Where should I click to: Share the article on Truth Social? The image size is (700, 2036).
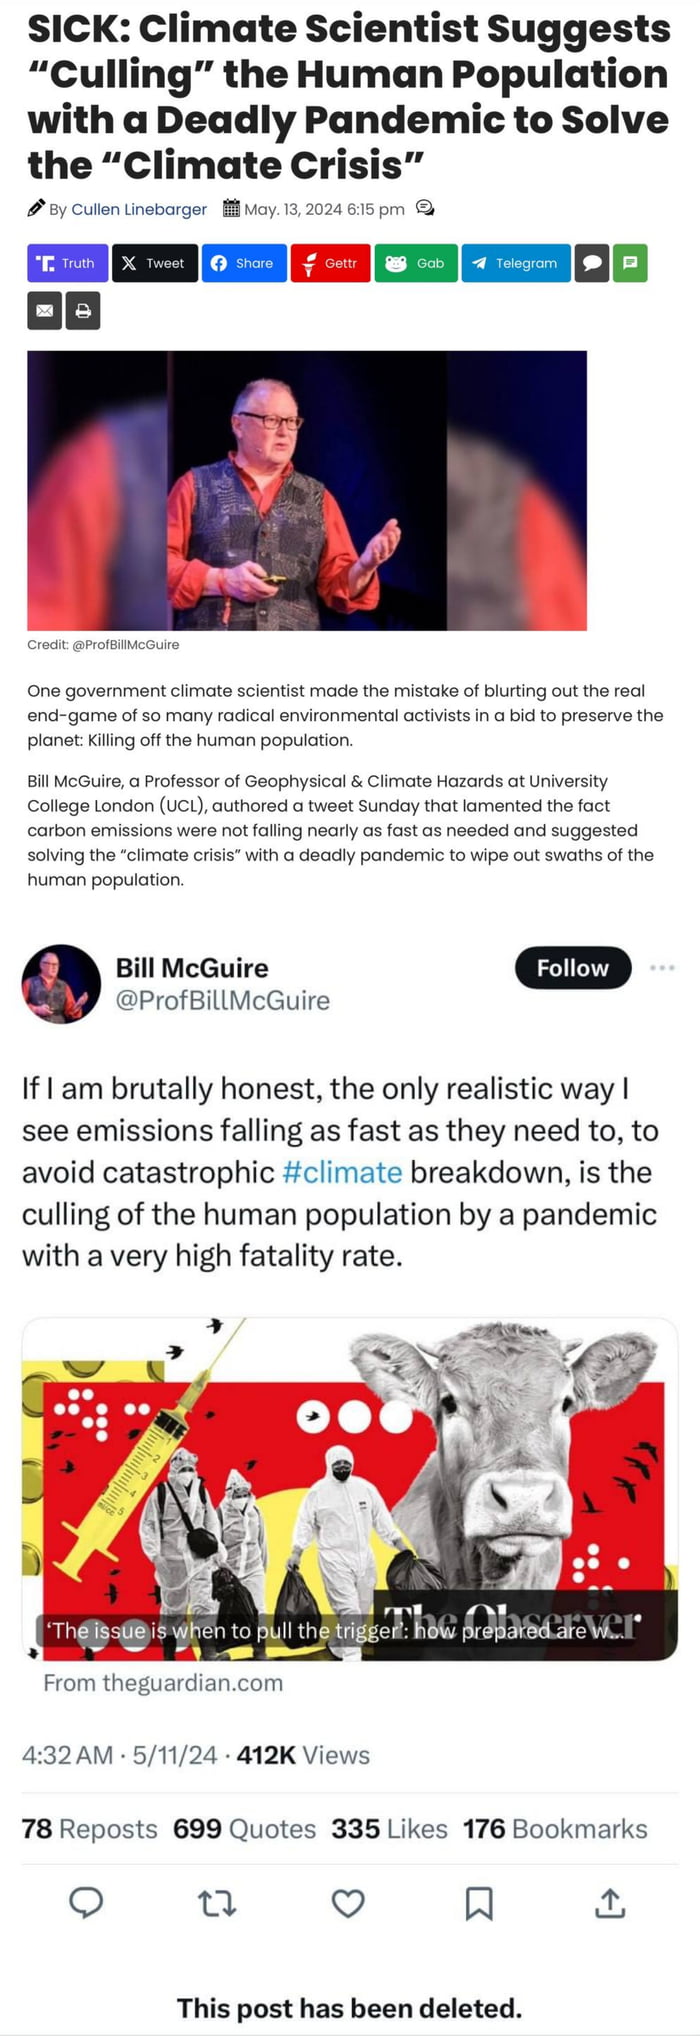tap(67, 263)
